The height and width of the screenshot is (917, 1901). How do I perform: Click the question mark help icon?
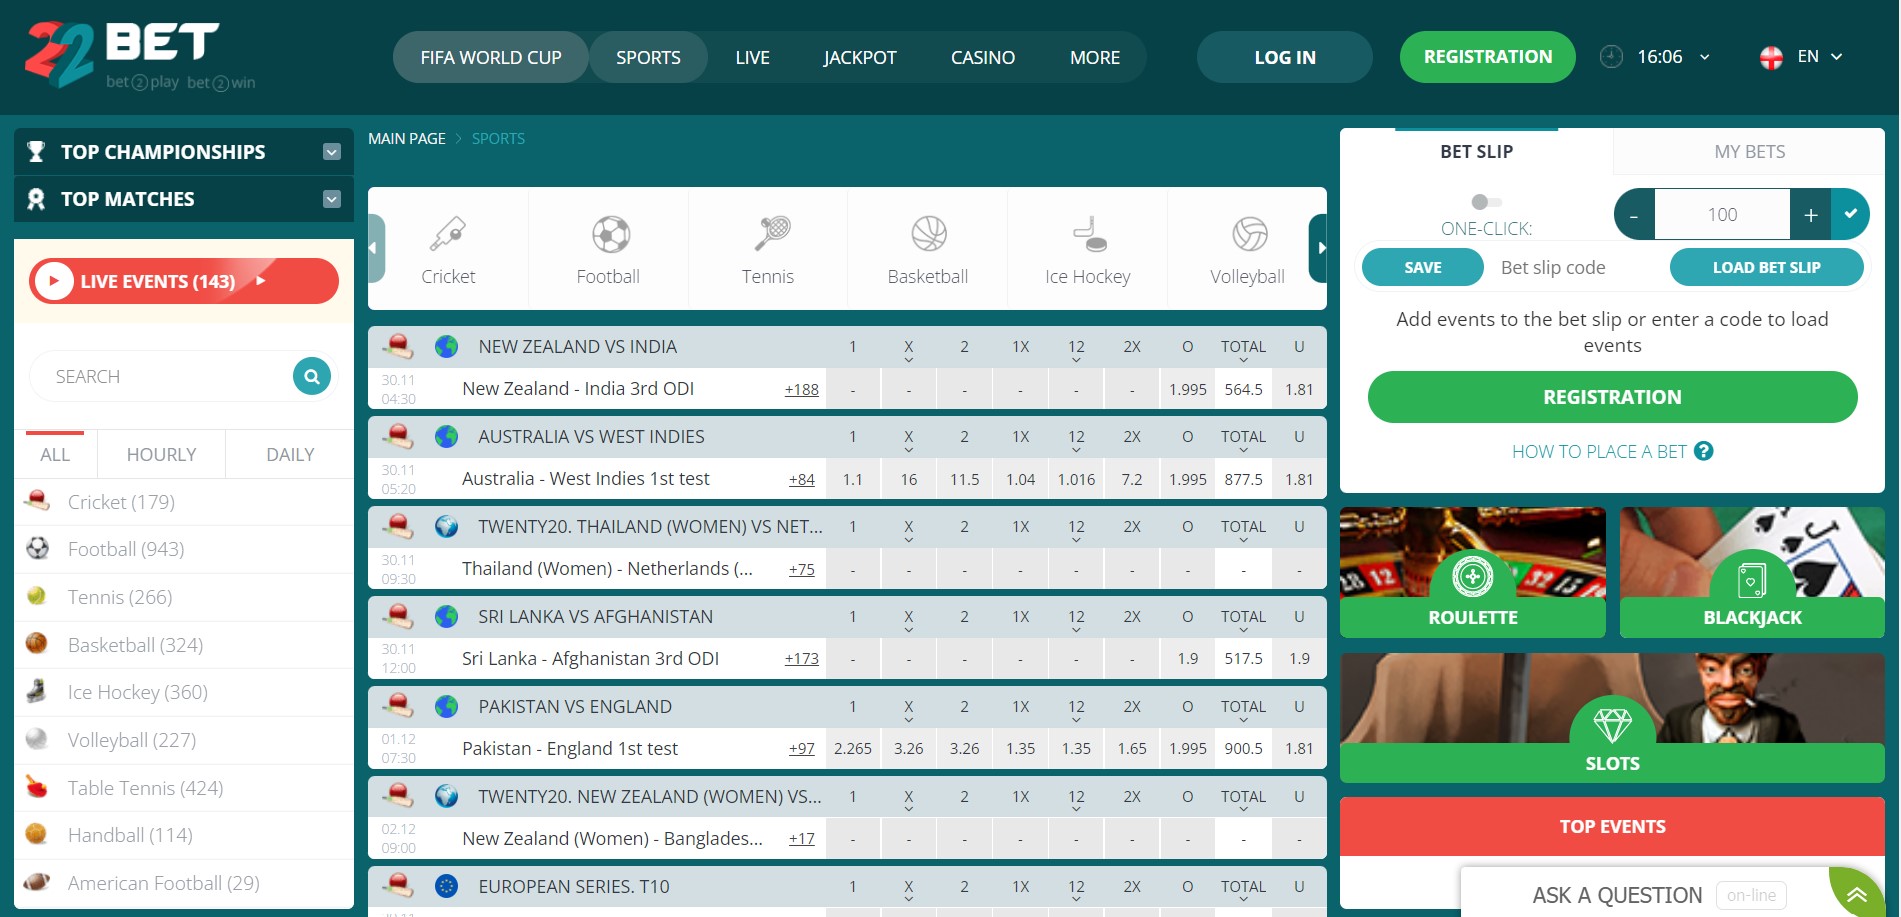click(x=1704, y=451)
